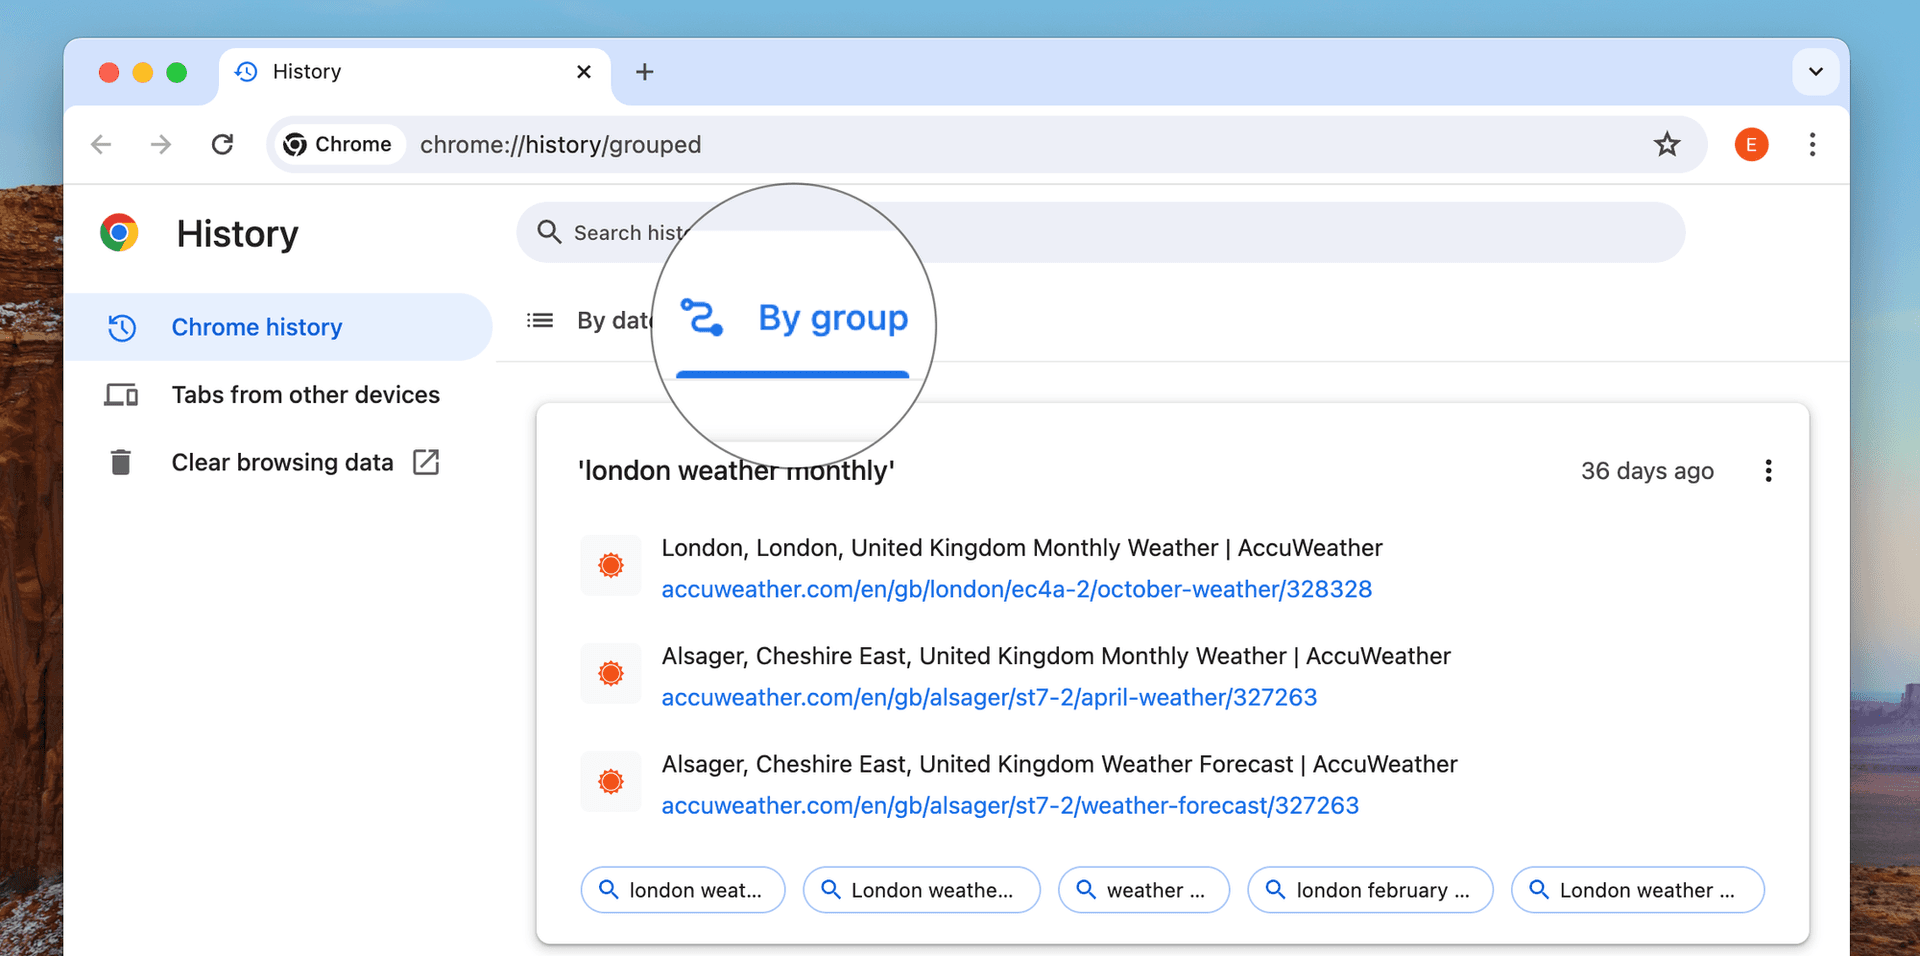Open the accuweather.com October weather link

tap(1016, 589)
